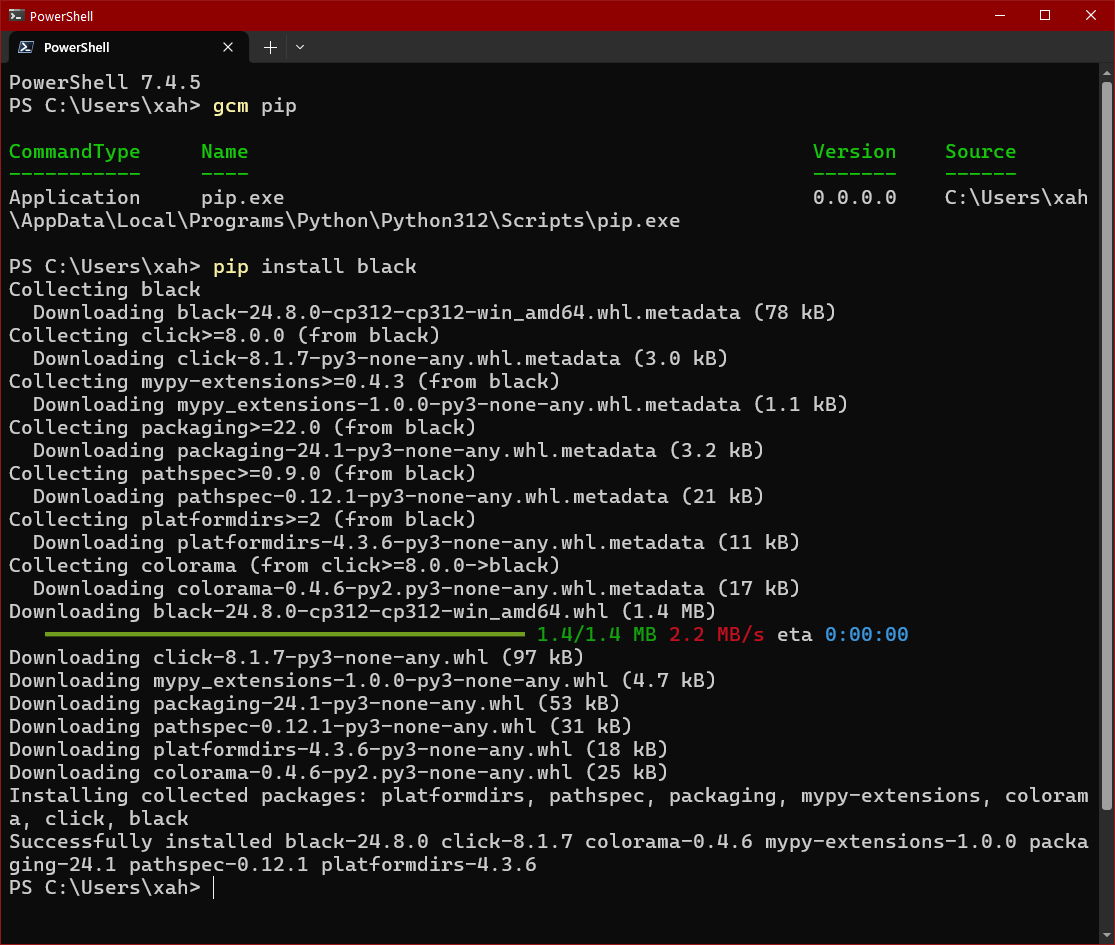The image size is (1115, 945).
Task: Click mypy_extensions whl.metadata (1.1 kB) line
Action: point(440,405)
